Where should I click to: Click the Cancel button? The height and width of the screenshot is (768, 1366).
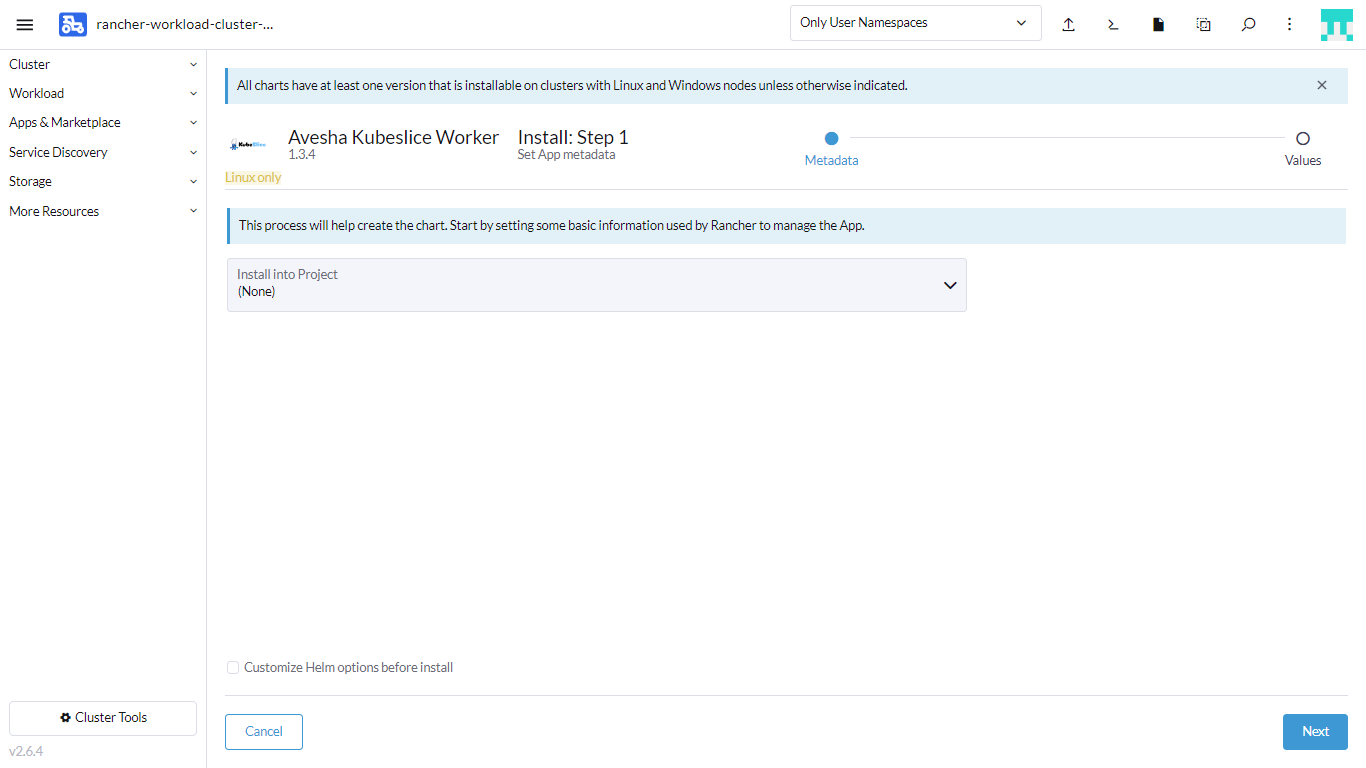point(264,731)
